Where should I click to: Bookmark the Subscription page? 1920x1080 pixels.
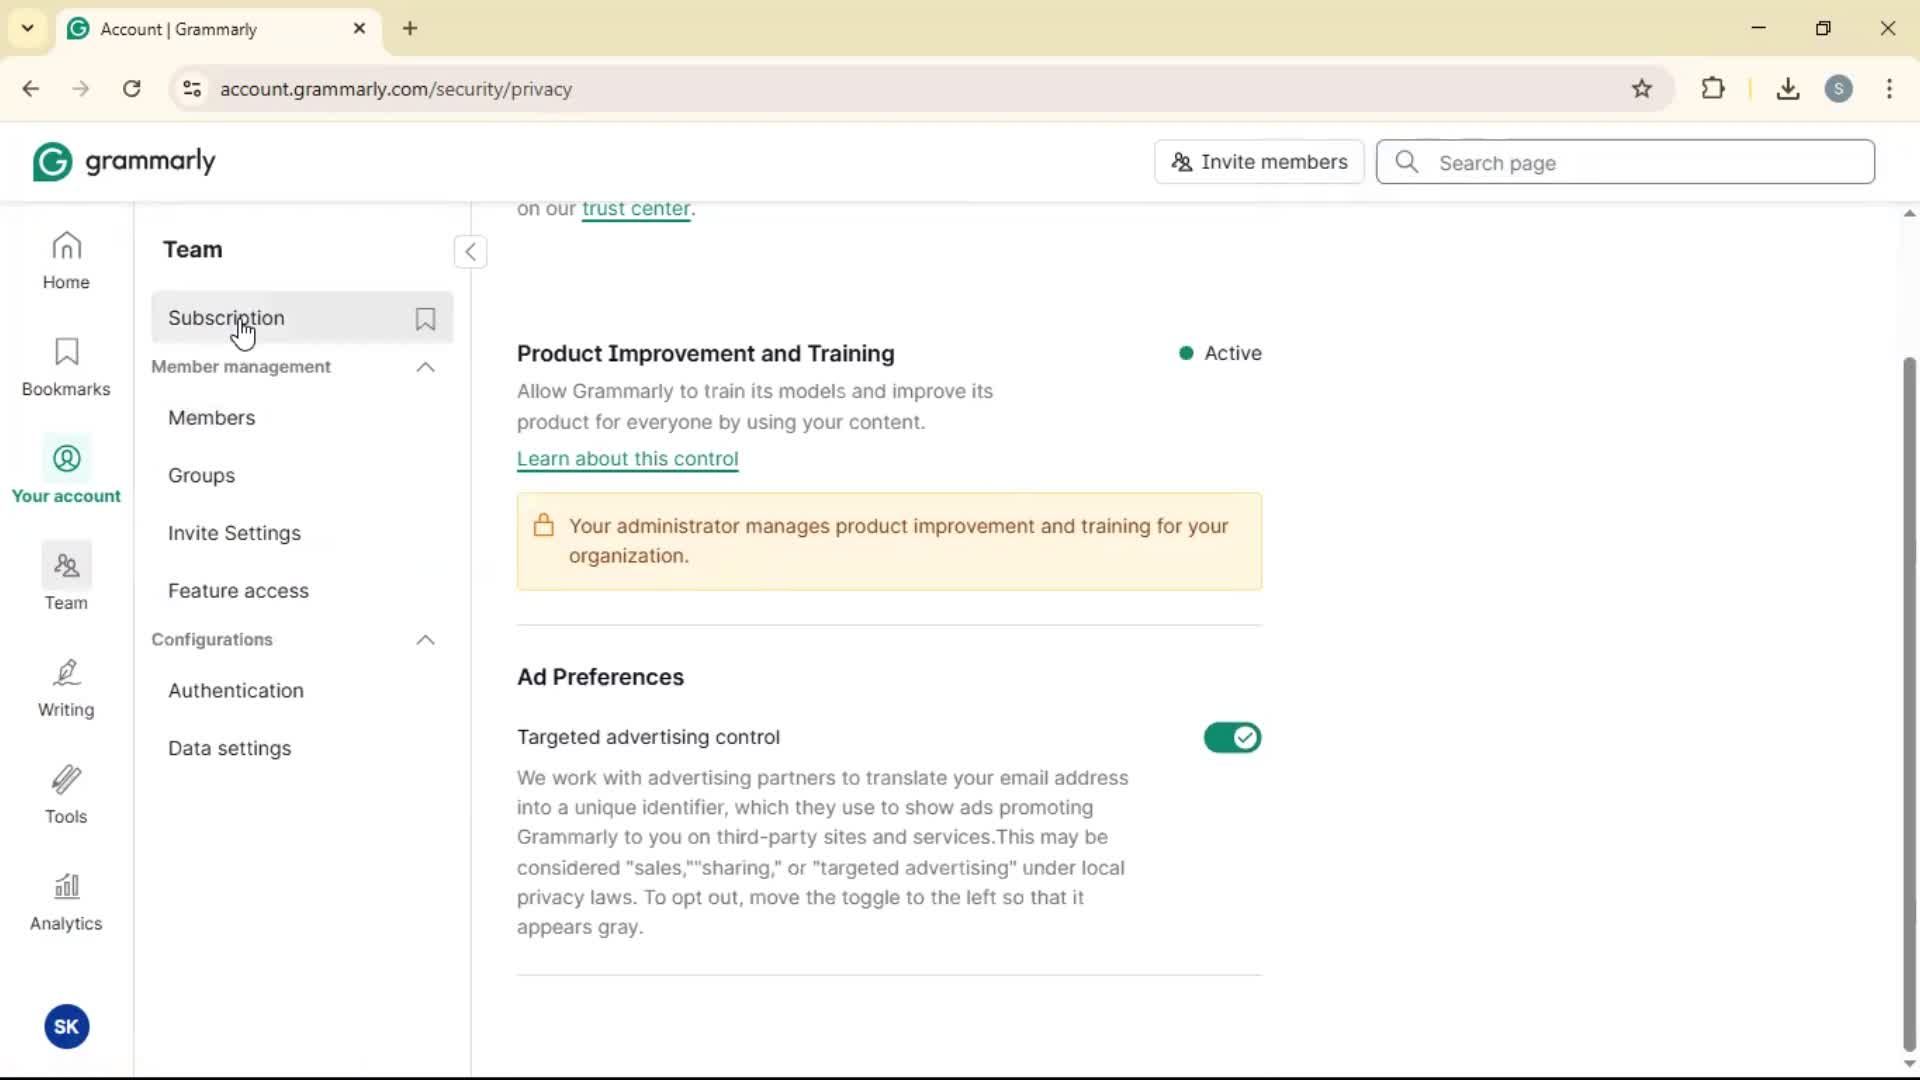(x=425, y=318)
